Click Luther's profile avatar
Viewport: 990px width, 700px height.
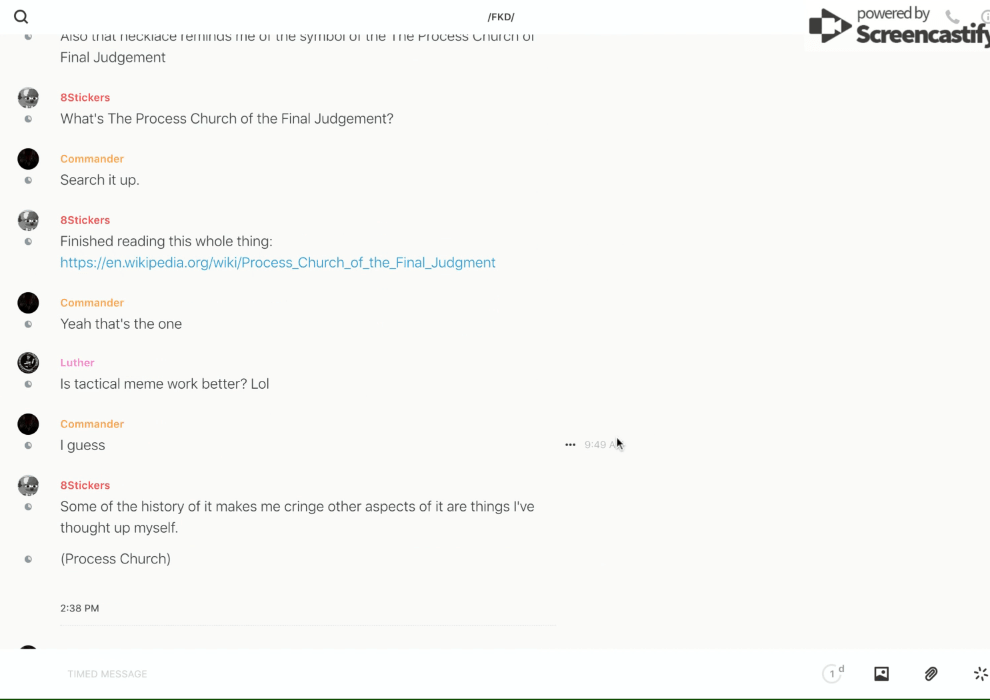[28, 363]
